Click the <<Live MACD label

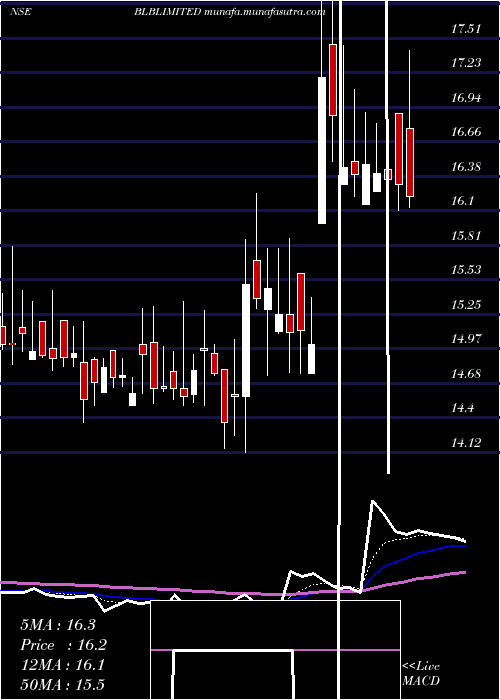coord(421,673)
